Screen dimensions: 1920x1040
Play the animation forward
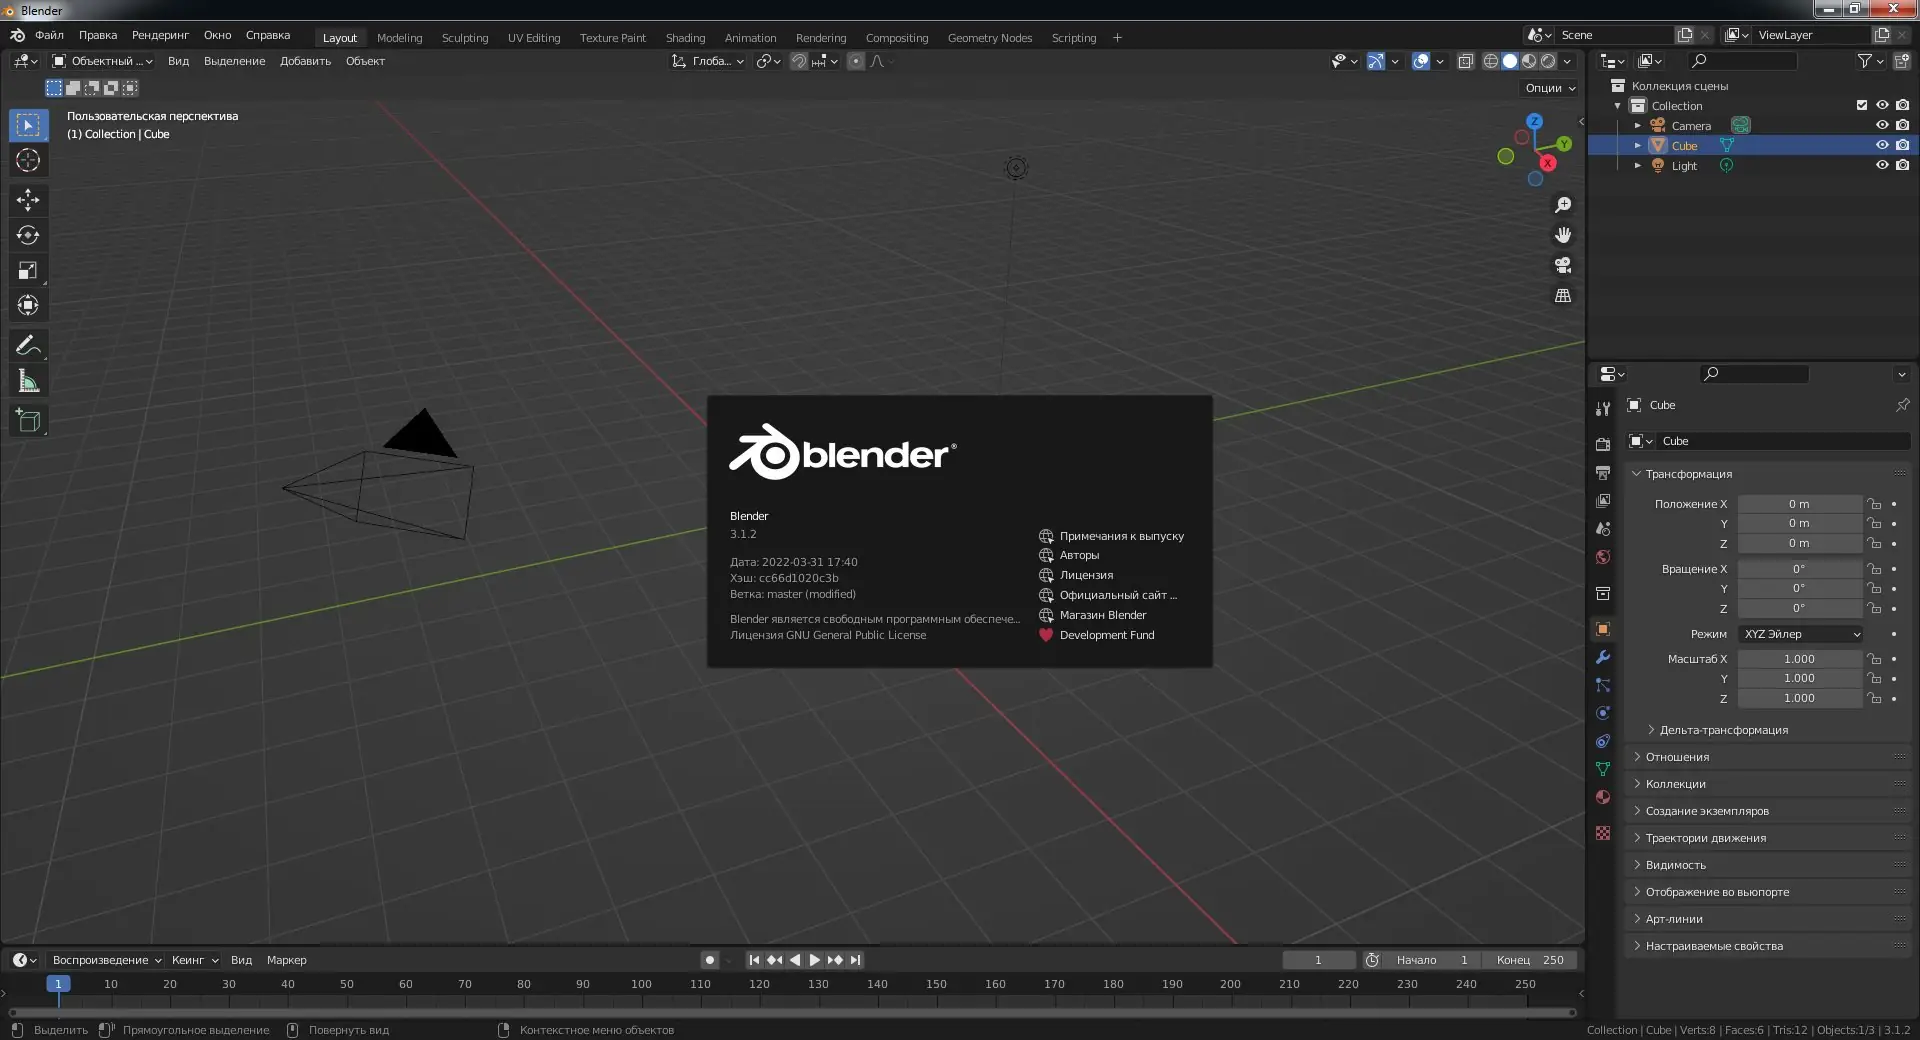point(814,960)
